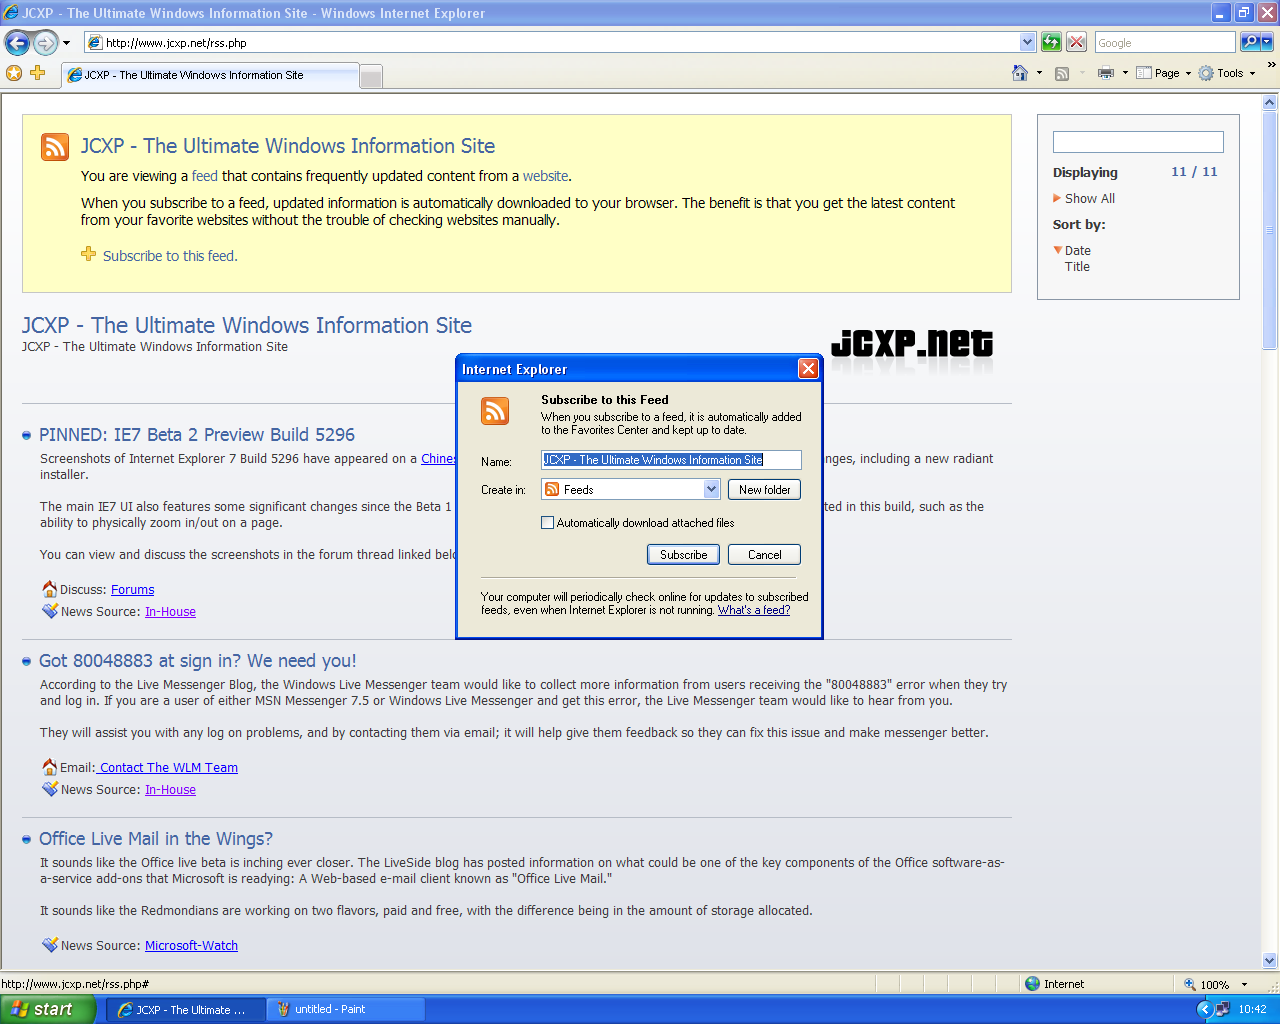Click the Google search box
The image size is (1280, 1024).
pos(1165,42)
